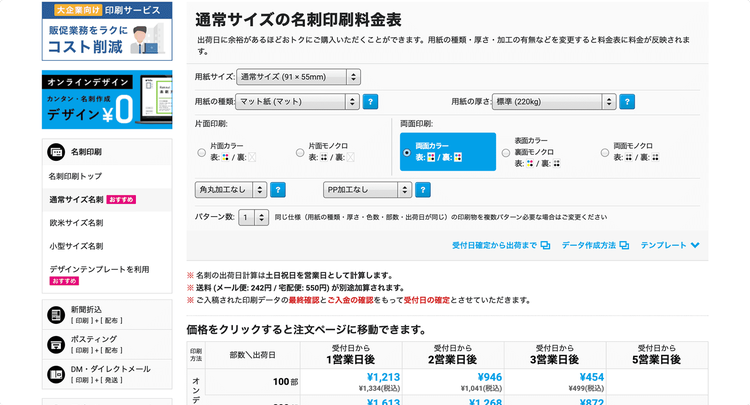
Task: Click external-window icon next to データ作成方法
Action: pyautogui.click(x=624, y=245)
